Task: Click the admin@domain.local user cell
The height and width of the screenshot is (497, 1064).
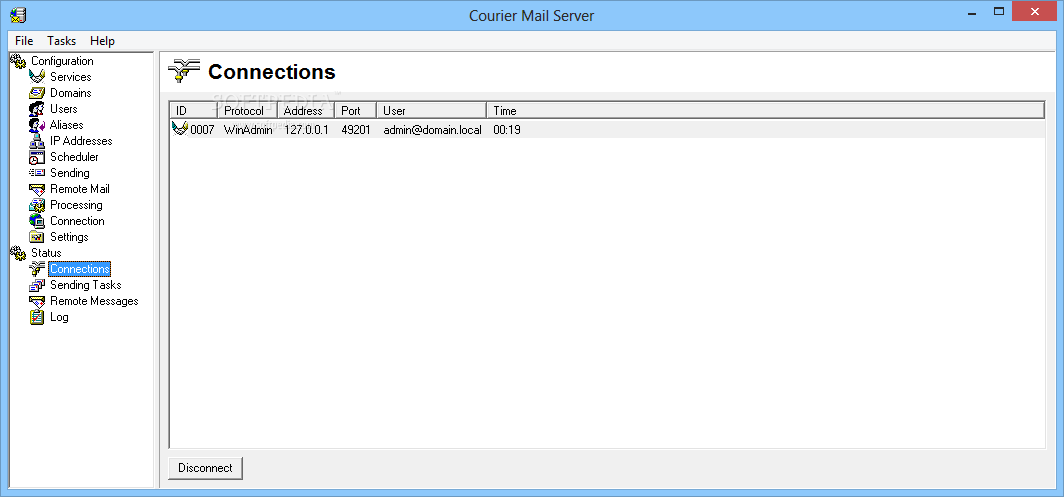Action: (x=432, y=130)
